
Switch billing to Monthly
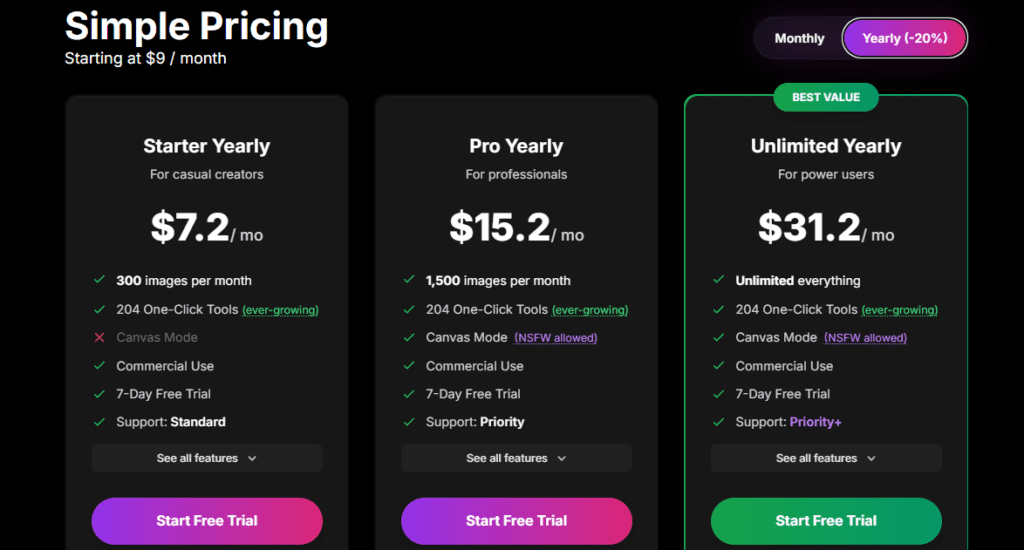tap(799, 38)
